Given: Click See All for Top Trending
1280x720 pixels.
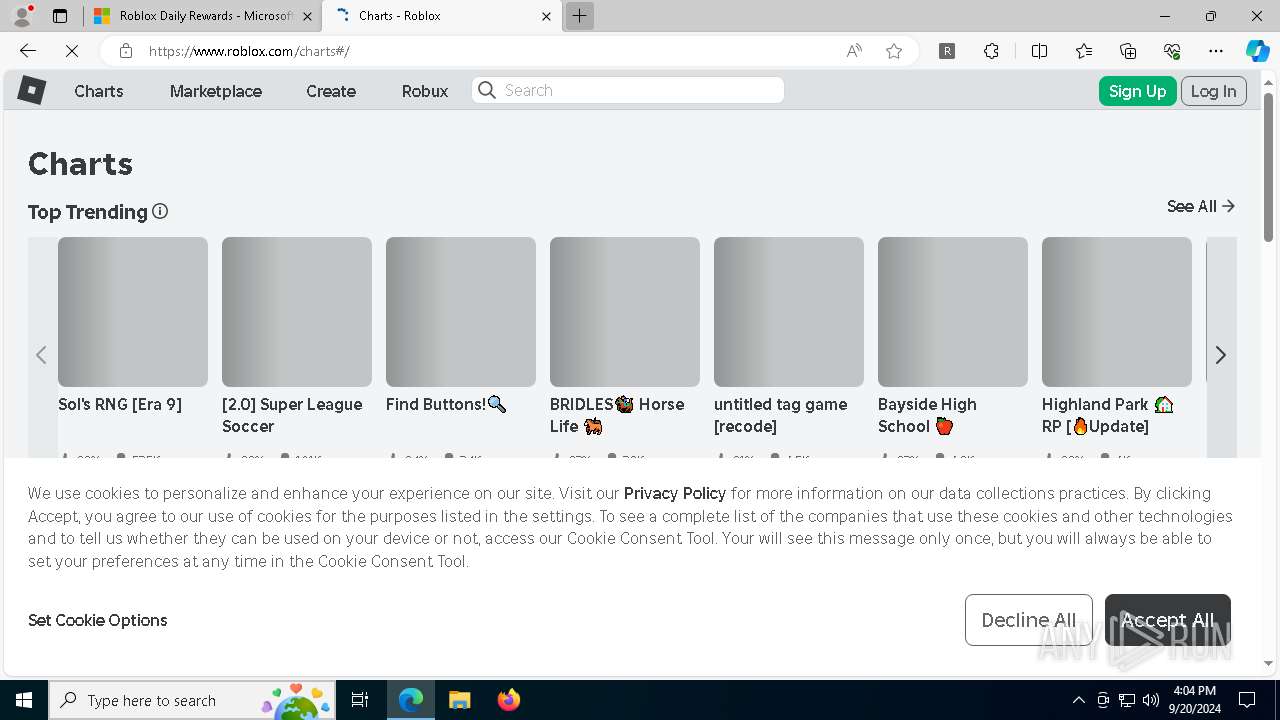Looking at the screenshot, I should [x=1201, y=206].
